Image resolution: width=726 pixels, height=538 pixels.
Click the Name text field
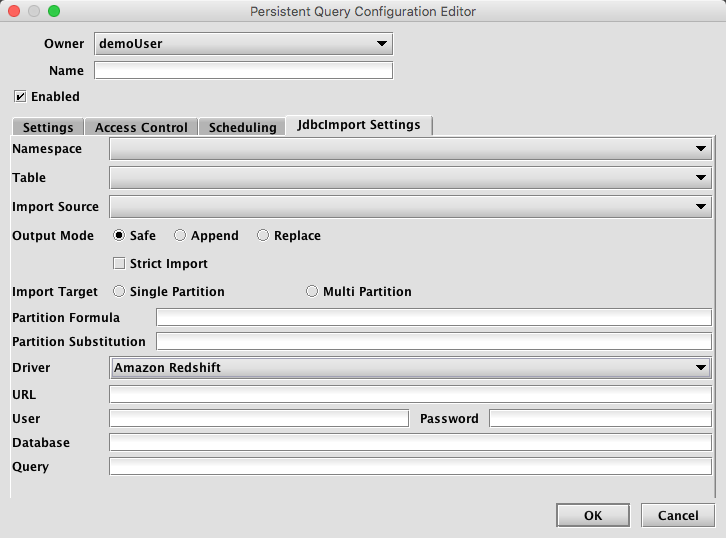[244, 70]
